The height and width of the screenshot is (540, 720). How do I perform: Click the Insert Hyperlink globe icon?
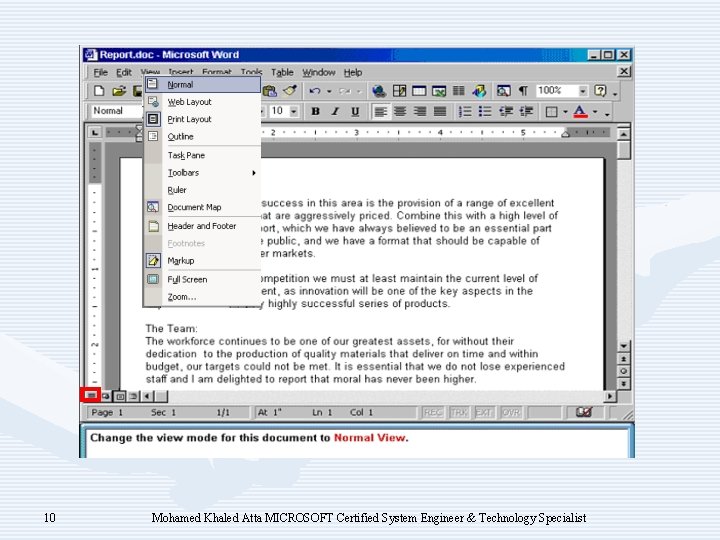[379, 91]
